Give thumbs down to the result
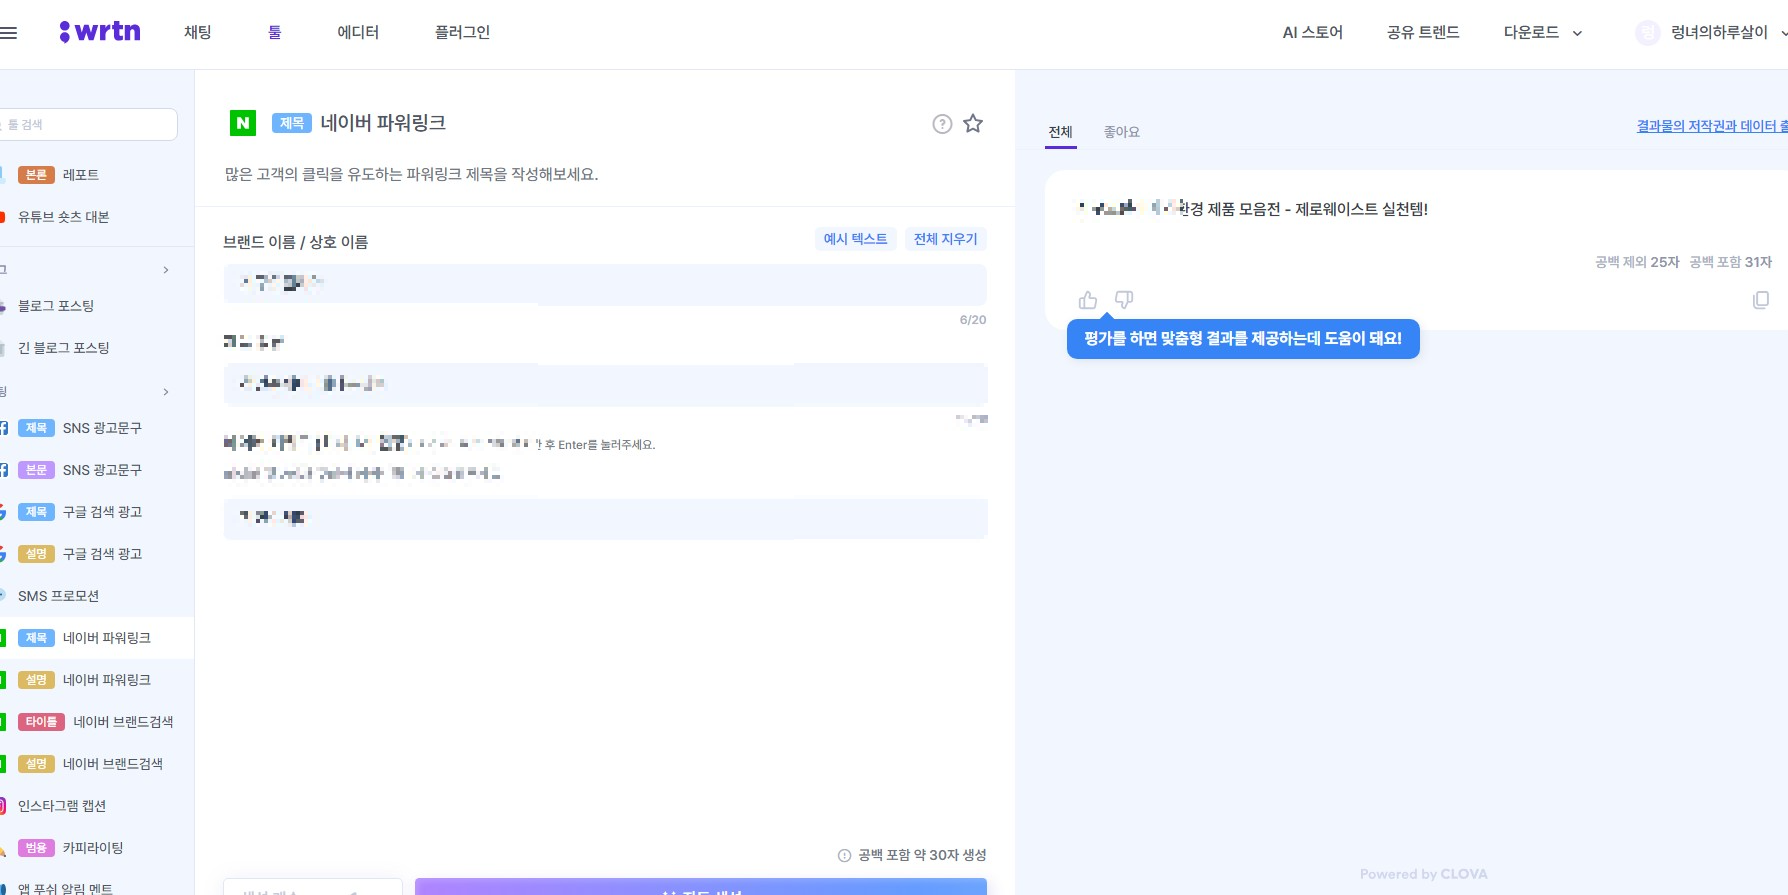 pos(1124,300)
